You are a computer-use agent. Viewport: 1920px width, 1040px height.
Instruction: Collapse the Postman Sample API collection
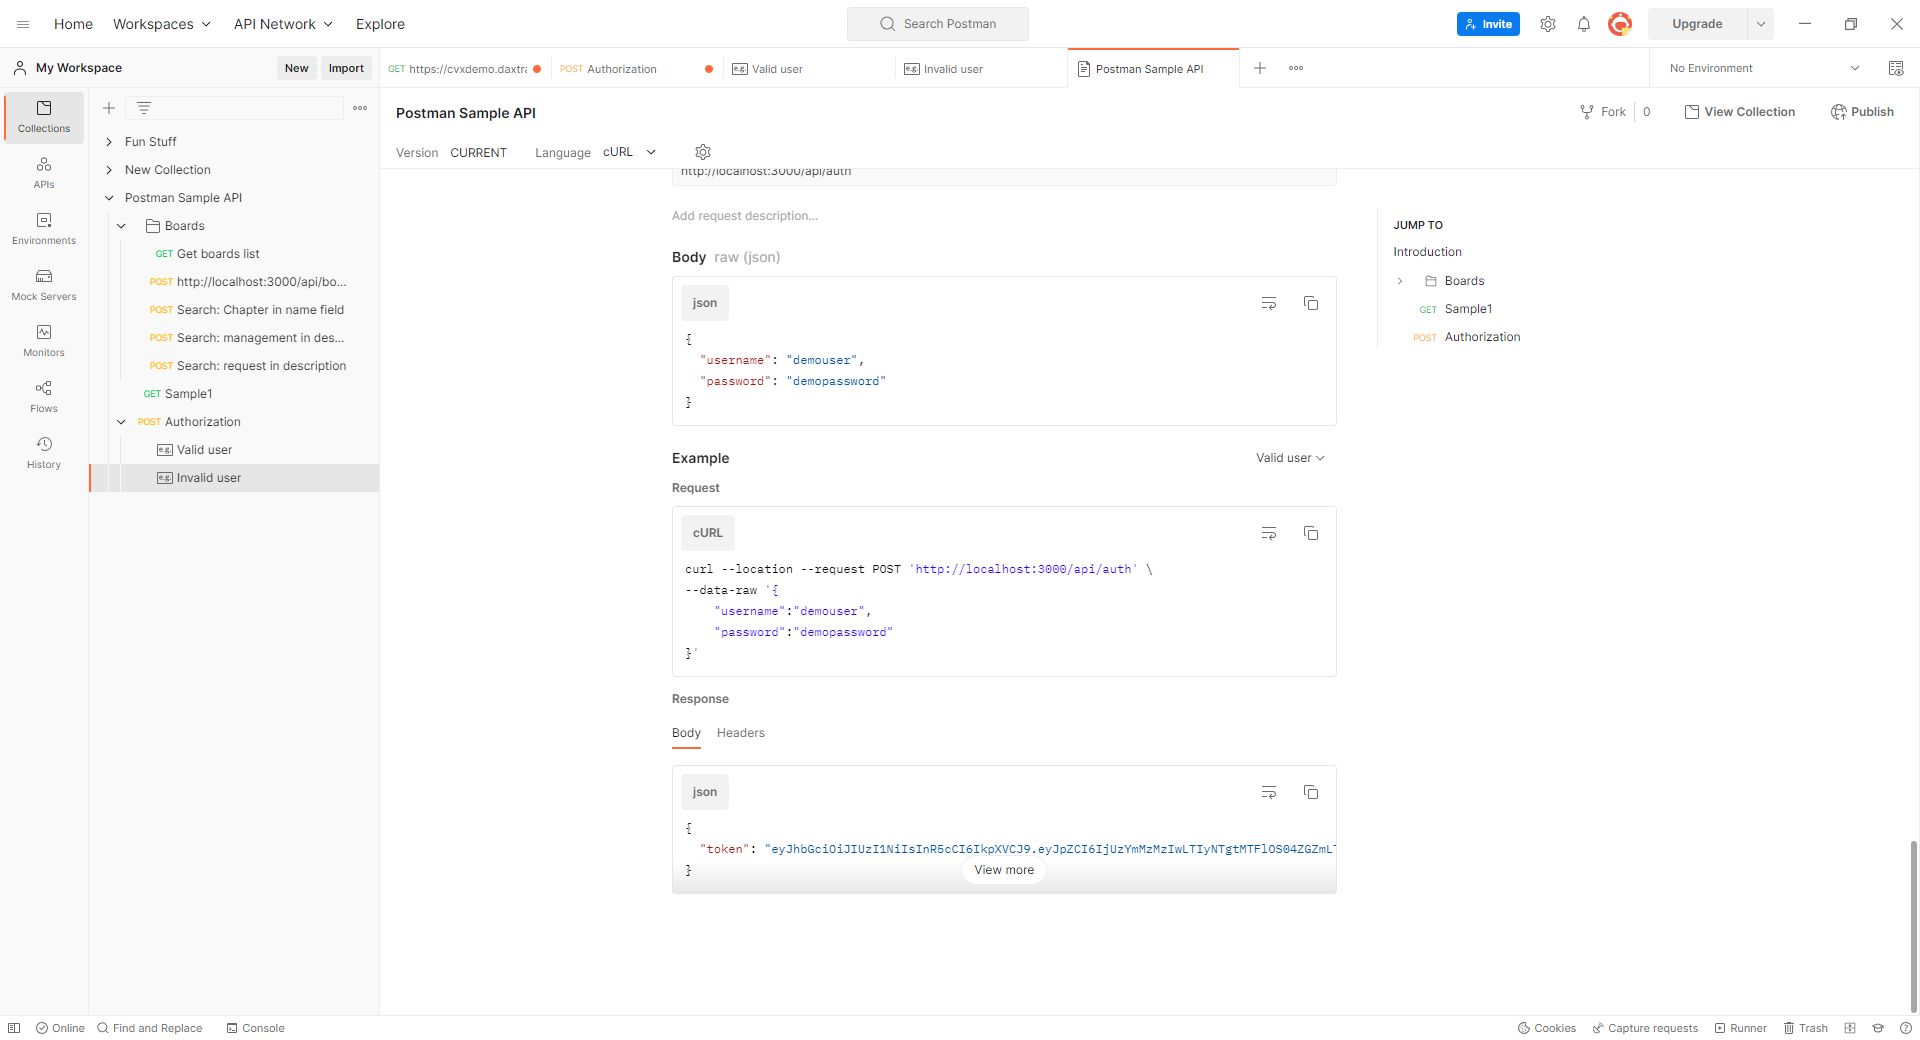tap(109, 198)
